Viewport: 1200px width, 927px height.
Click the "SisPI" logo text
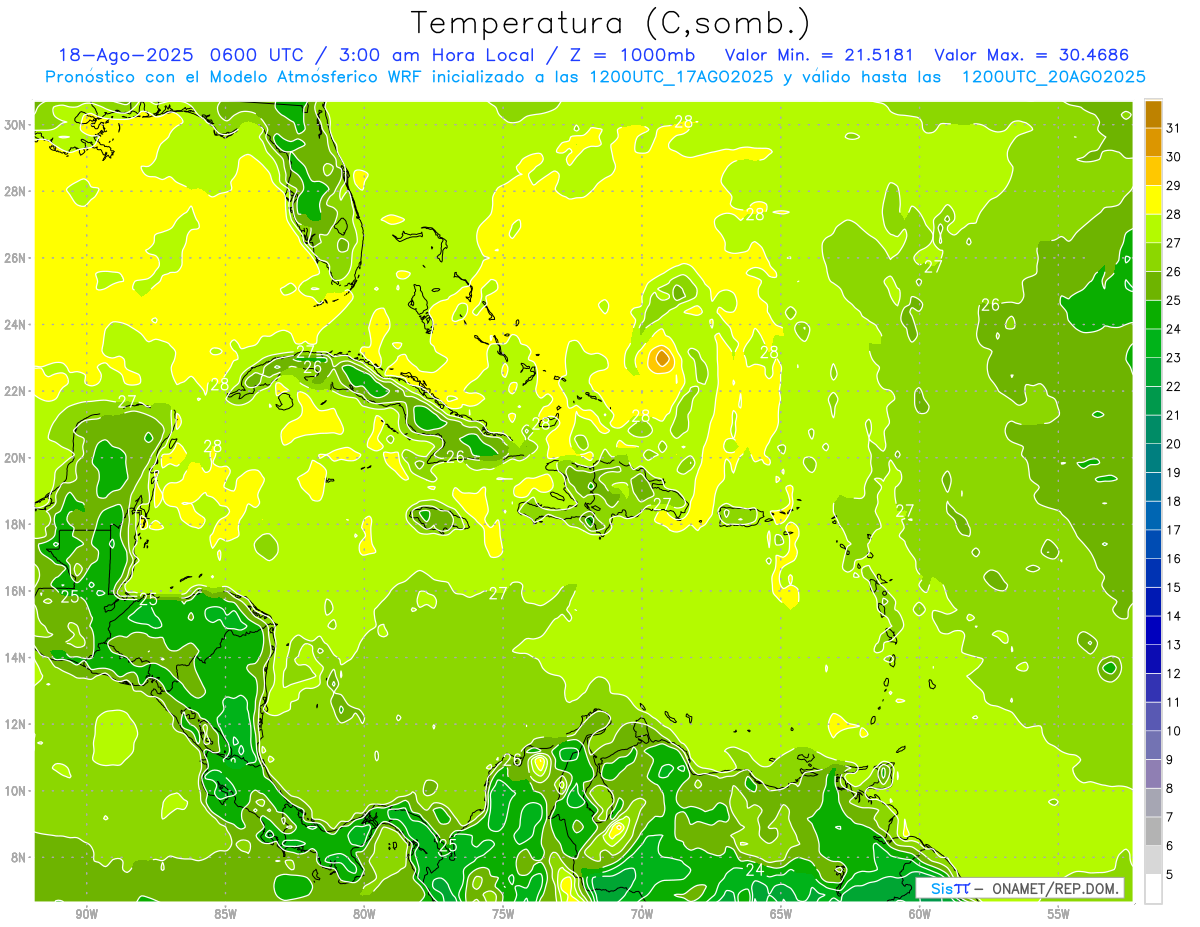pyautogui.click(x=950, y=888)
